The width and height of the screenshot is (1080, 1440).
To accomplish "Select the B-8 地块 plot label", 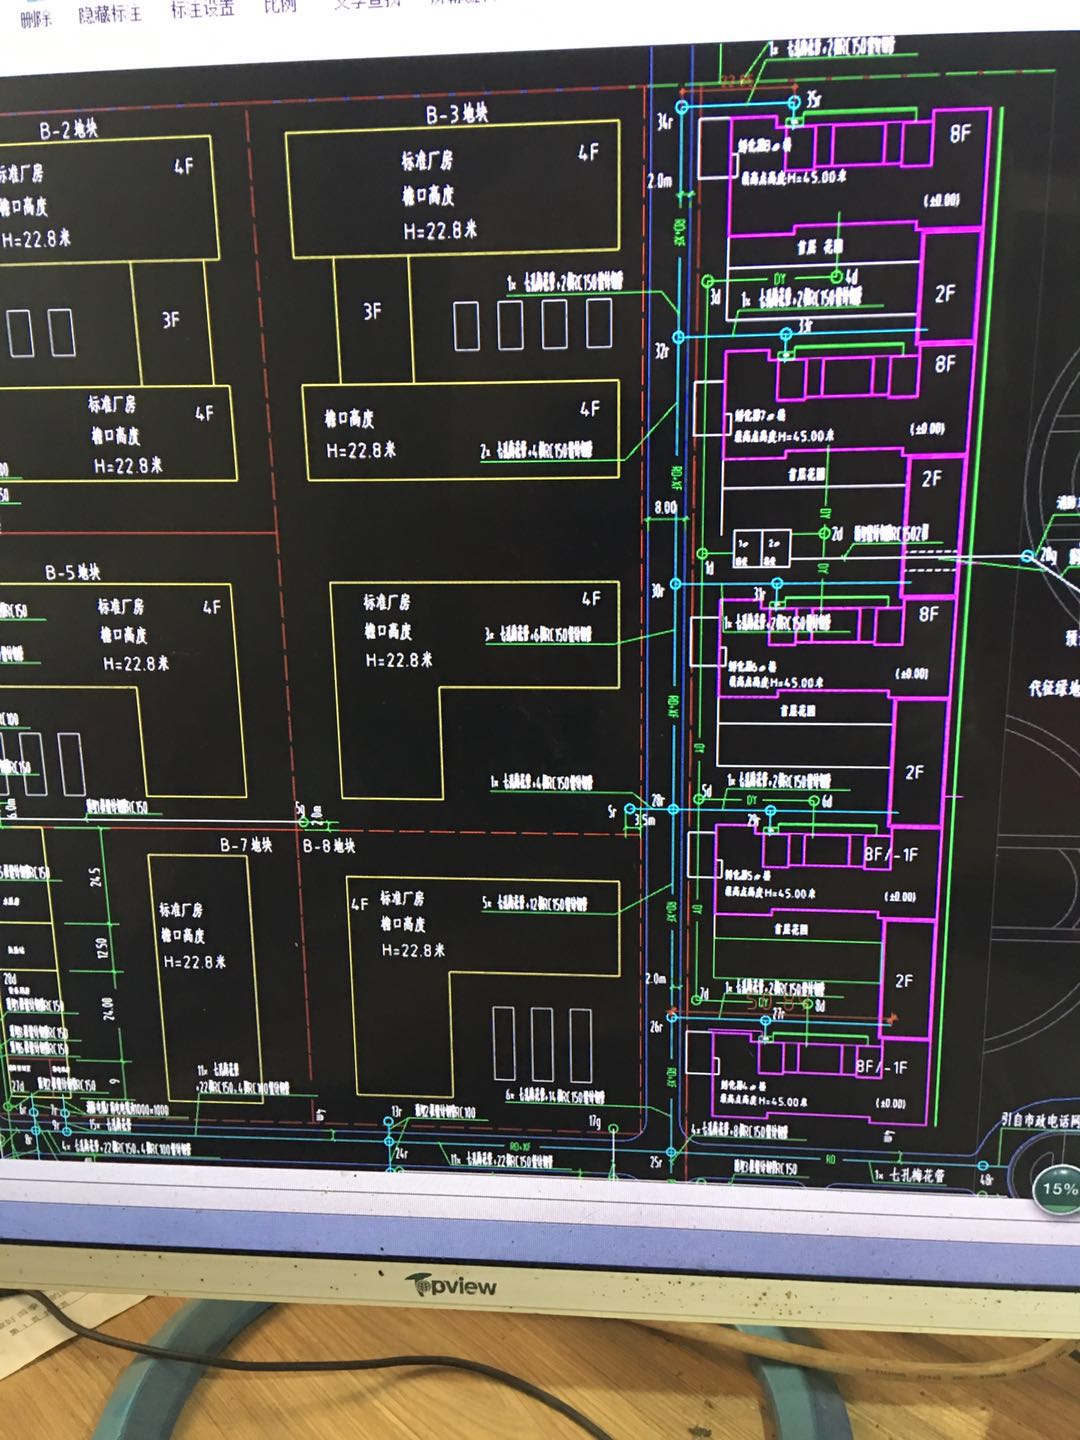I will click(329, 846).
